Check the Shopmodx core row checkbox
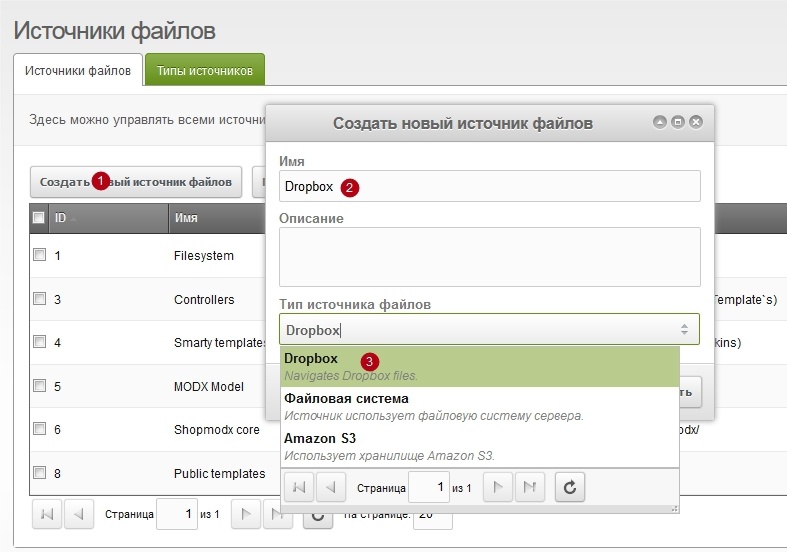787x552 pixels. tap(39, 429)
